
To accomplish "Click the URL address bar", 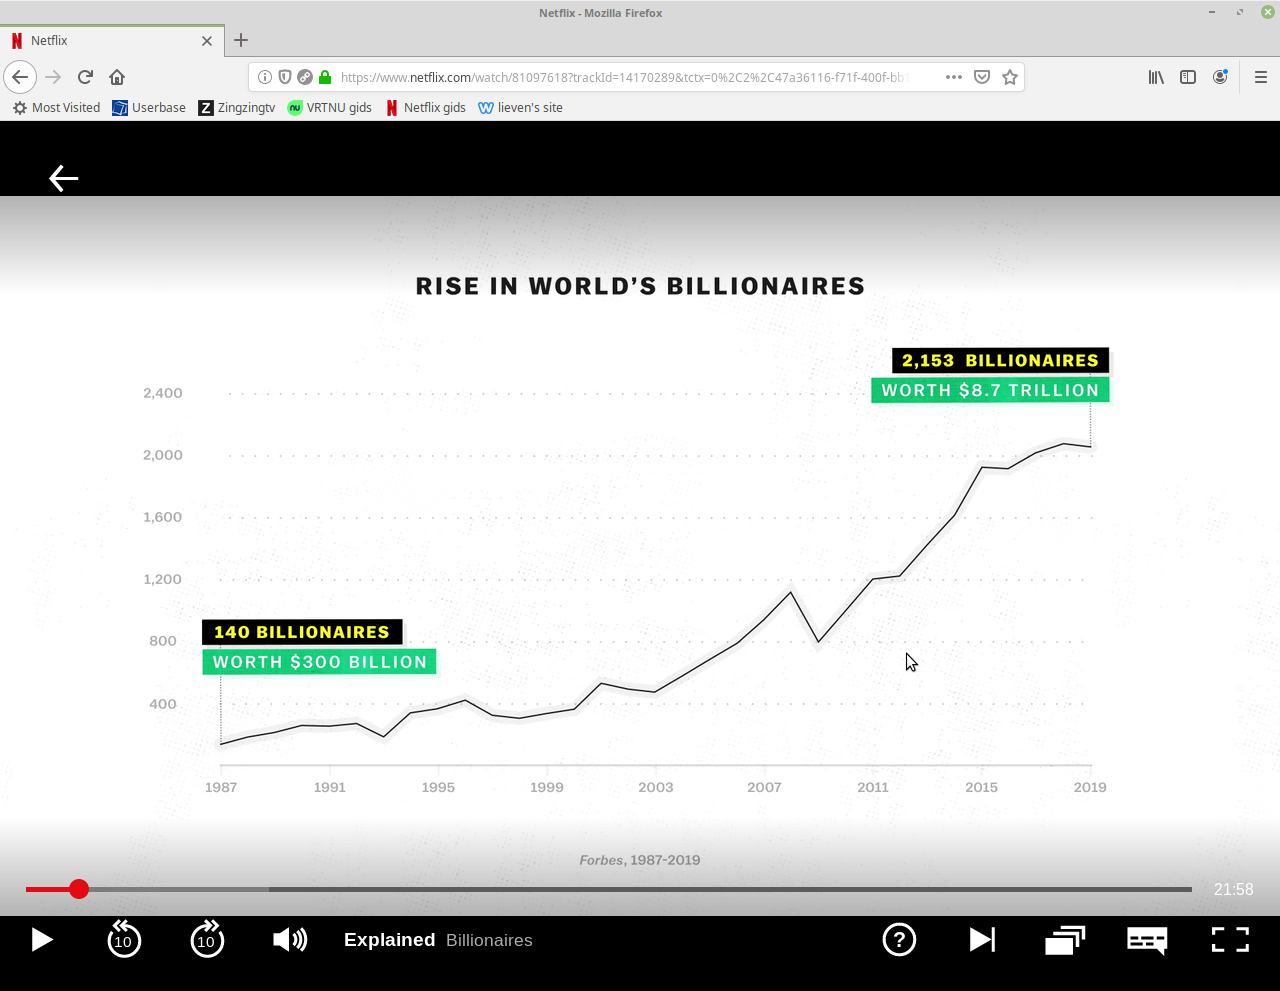I will pyautogui.click(x=620, y=77).
